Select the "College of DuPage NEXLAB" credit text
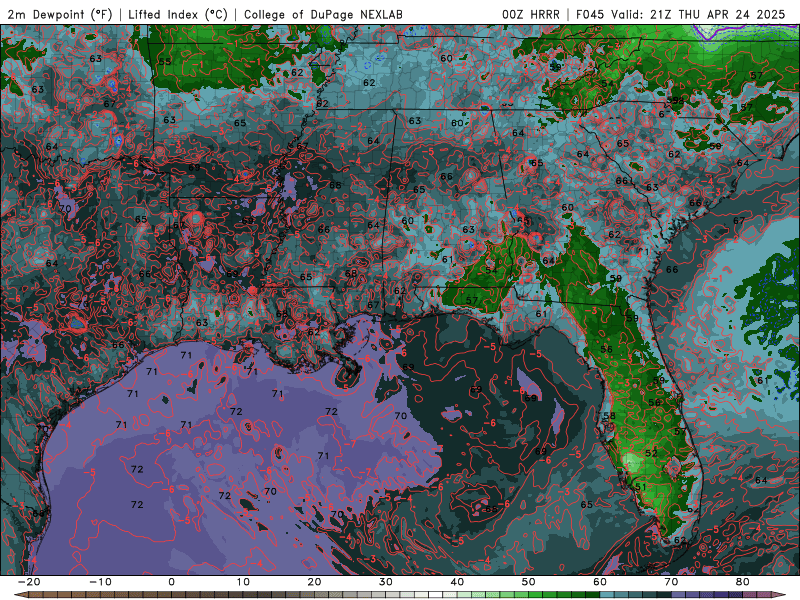The width and height of the screenshot is (800, 600). (x=323, y=14)
